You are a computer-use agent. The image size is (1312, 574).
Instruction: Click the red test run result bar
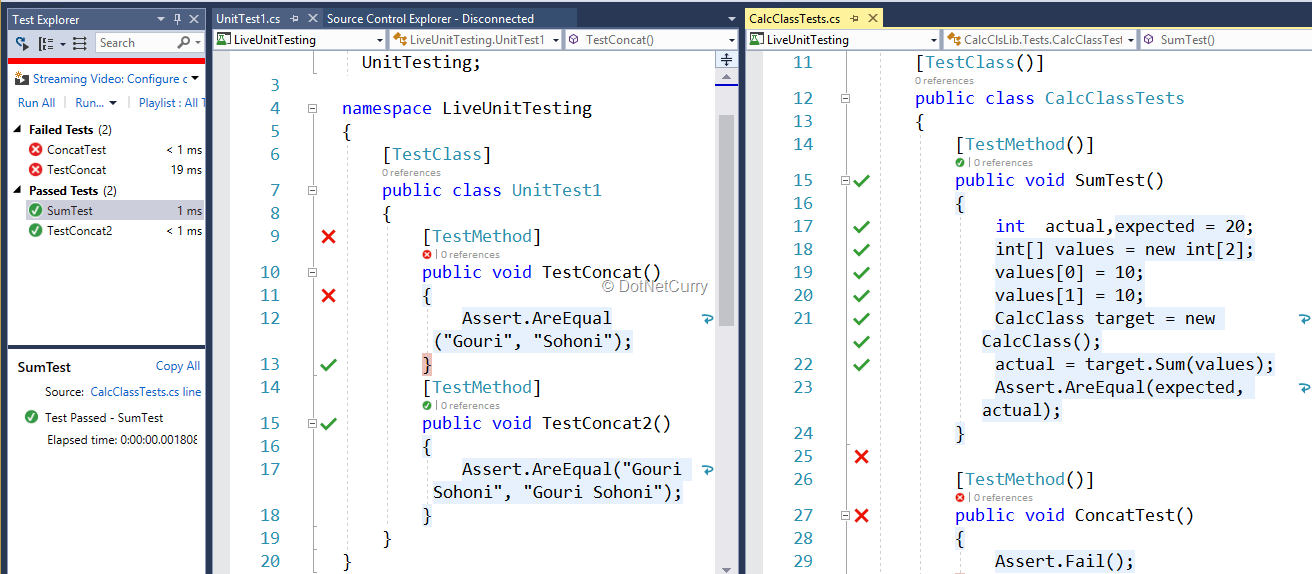(x=107, y=61)
